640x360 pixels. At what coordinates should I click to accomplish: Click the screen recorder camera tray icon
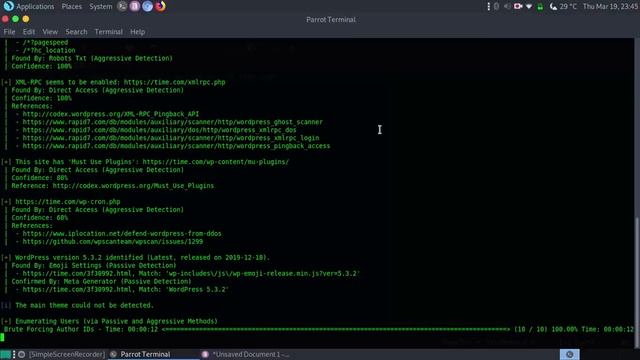point(518,7)
